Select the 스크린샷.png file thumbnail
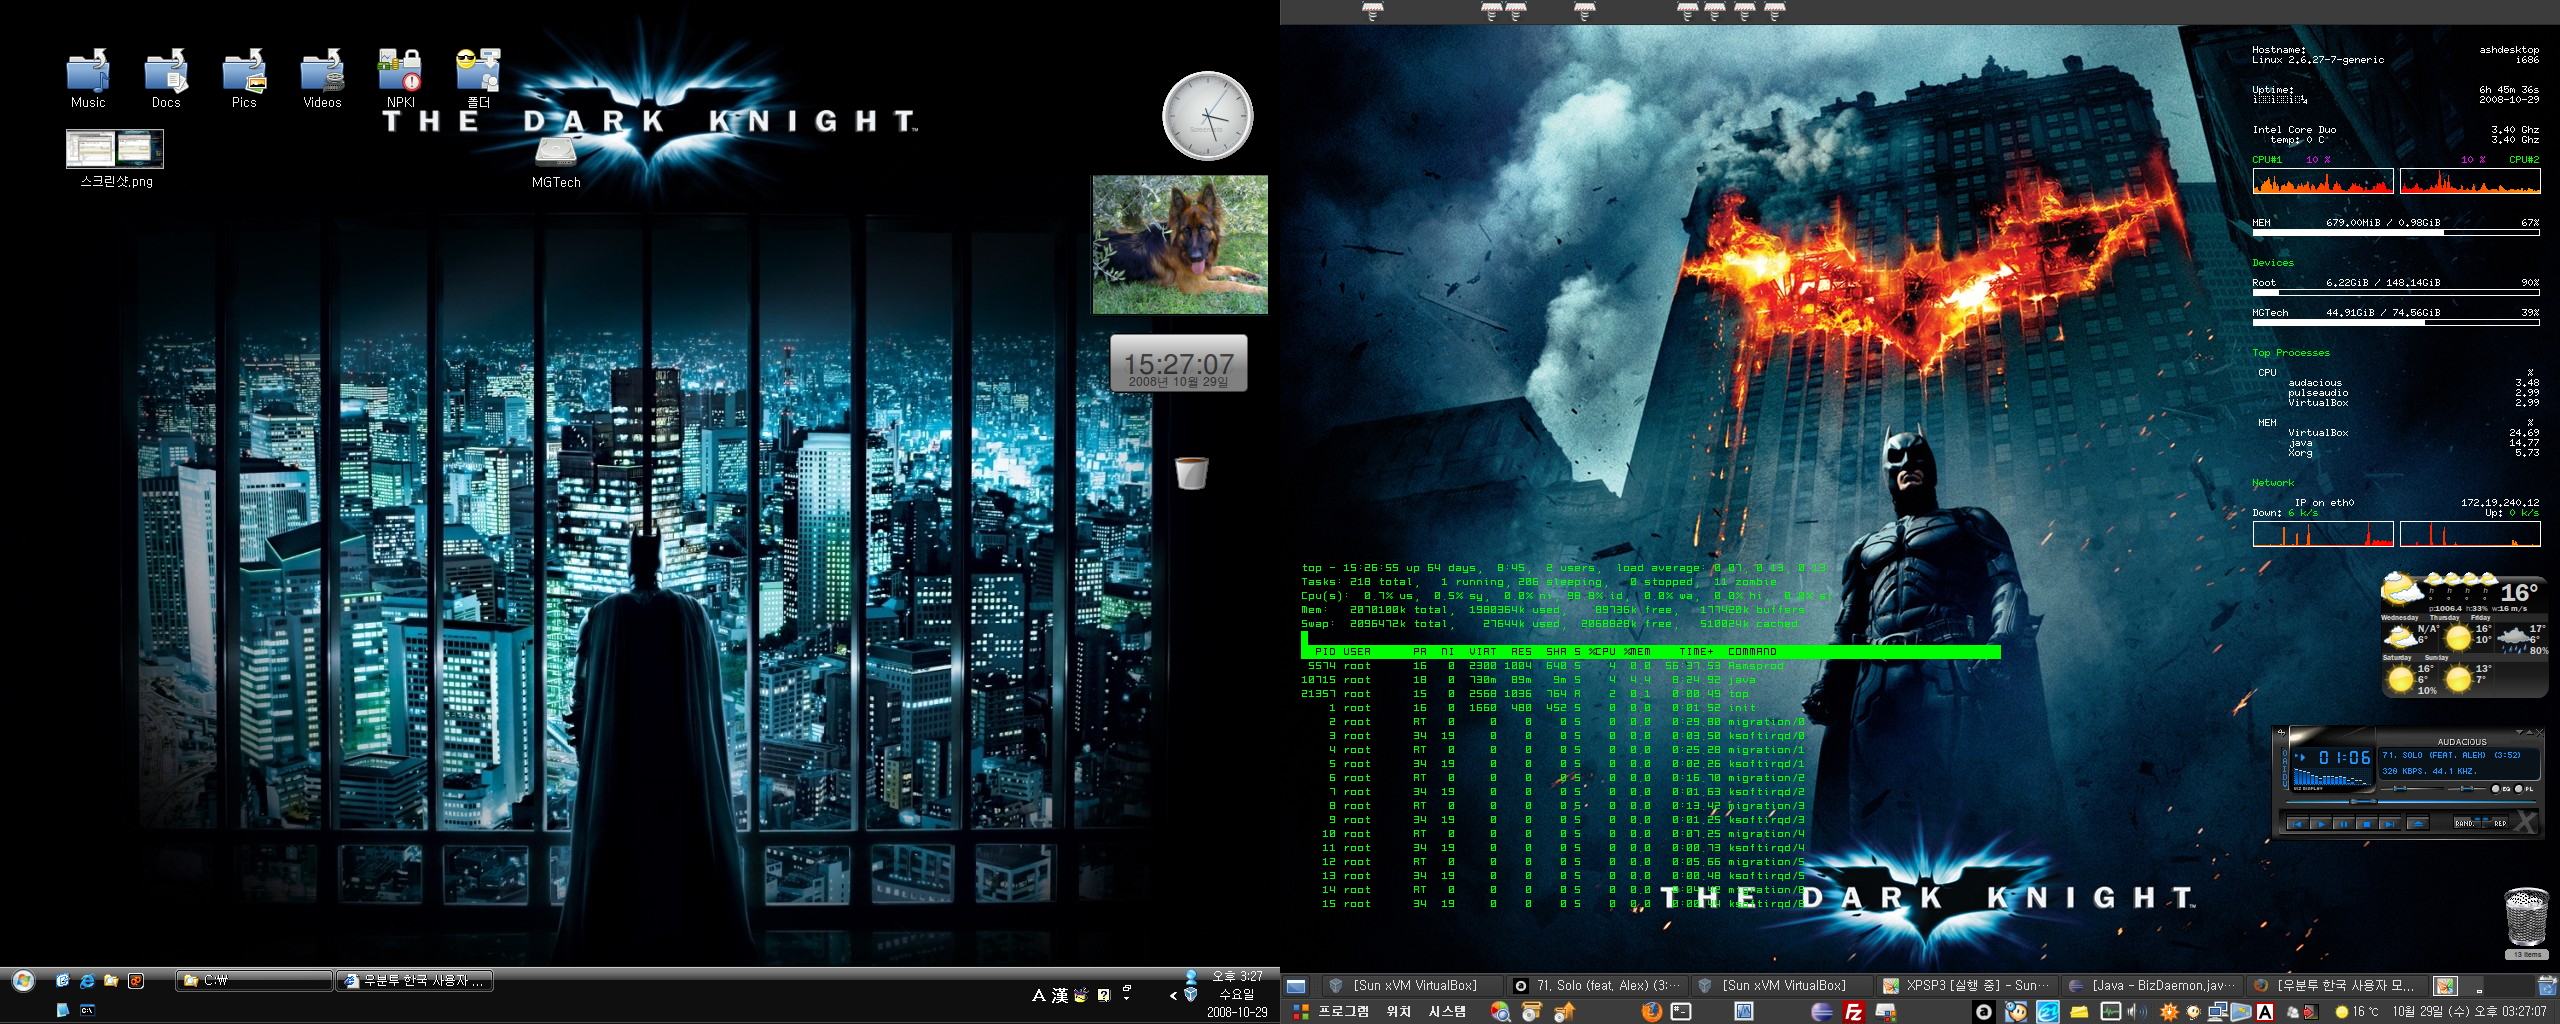The height and width of the screenshot is (1024, 2560). (x=115, y=158)
